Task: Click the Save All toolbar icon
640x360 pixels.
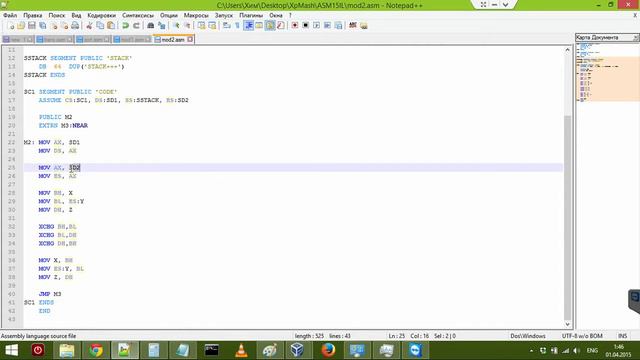Action: (42, 25)
